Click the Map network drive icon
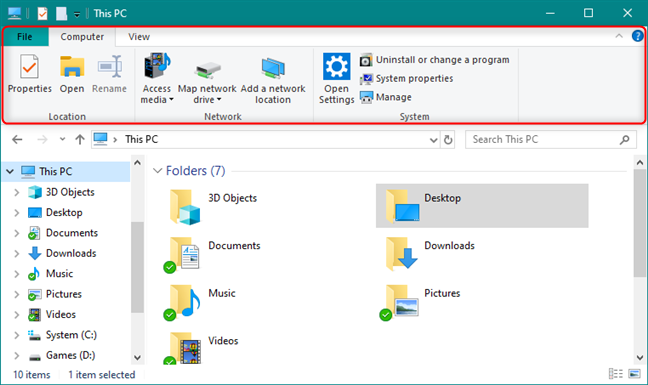Viewport: 648px width, 385px height. [207, 70]
